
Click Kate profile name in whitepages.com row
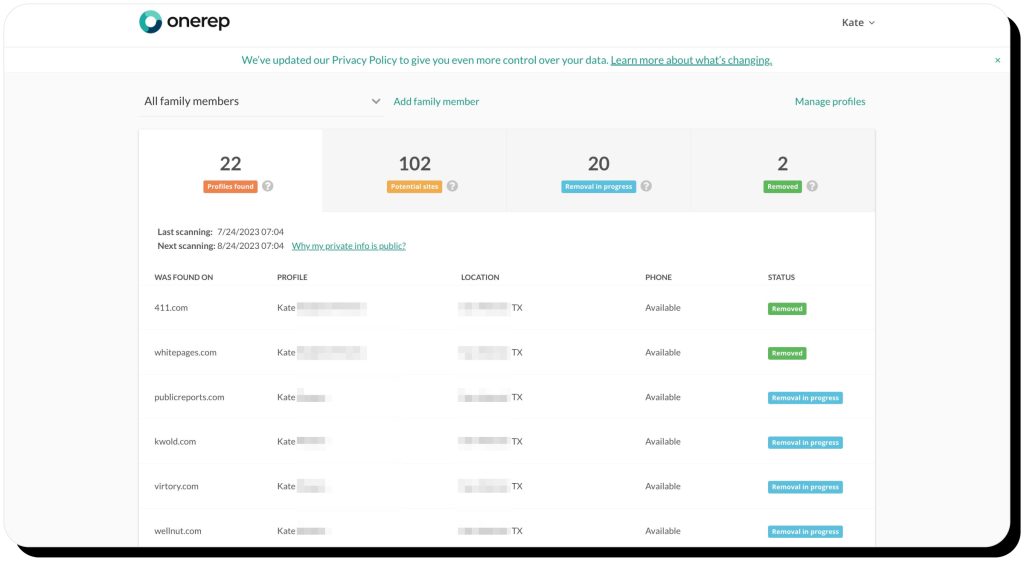point(286,353)
